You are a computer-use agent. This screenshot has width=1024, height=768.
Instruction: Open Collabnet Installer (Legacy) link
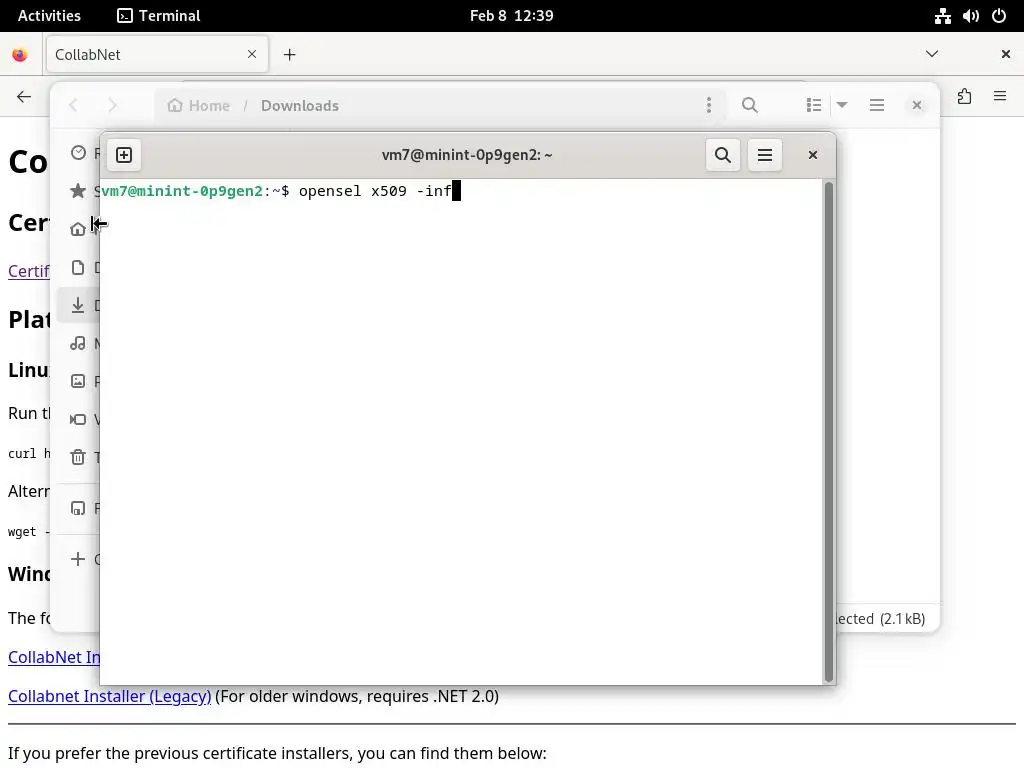pyautogui.click(x=110, y=696)
